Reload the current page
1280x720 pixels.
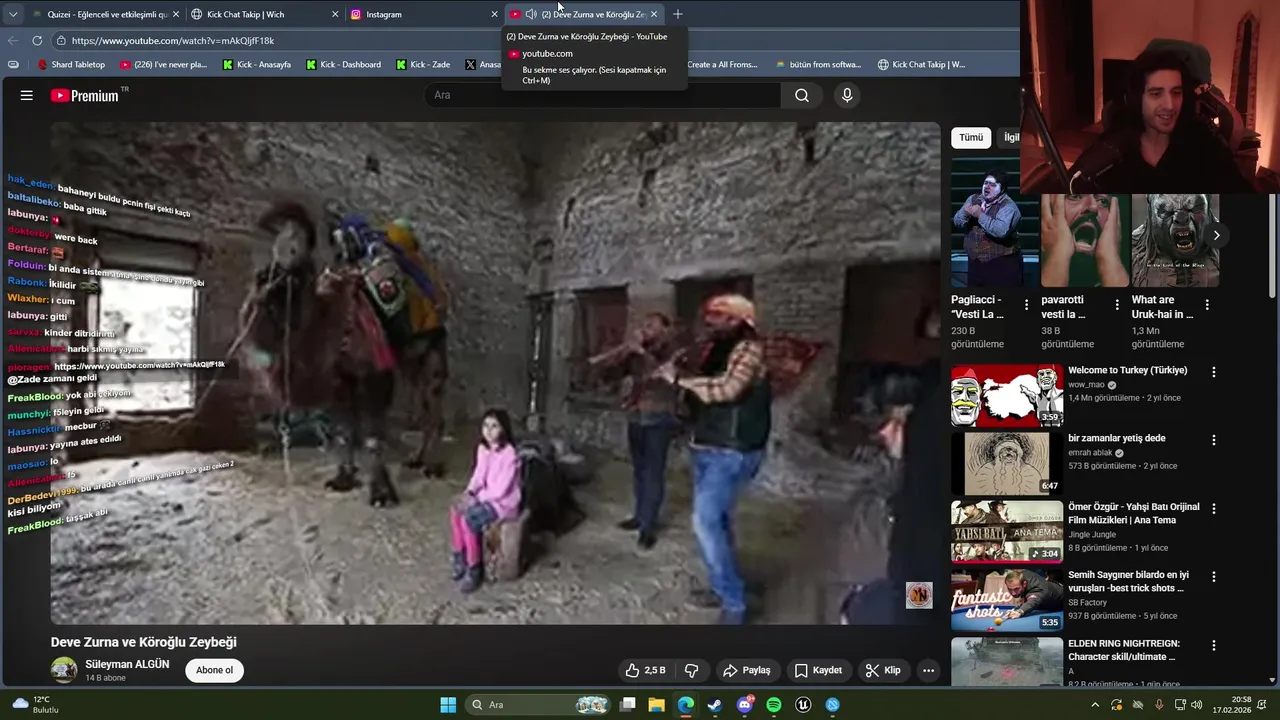pyautogui.click(x=37, y=40)
